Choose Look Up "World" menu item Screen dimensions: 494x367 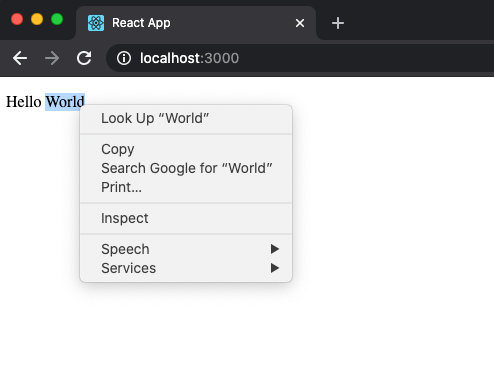coord(186,118)
